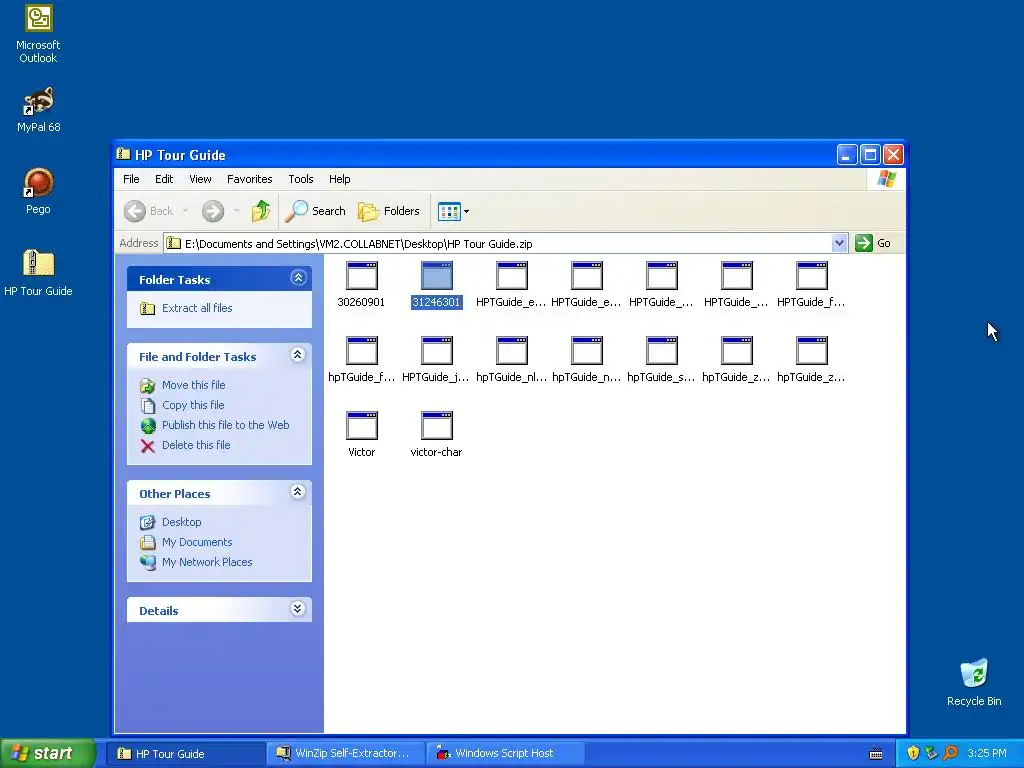
Task: Open the Favorites menu
Action: 249,179
